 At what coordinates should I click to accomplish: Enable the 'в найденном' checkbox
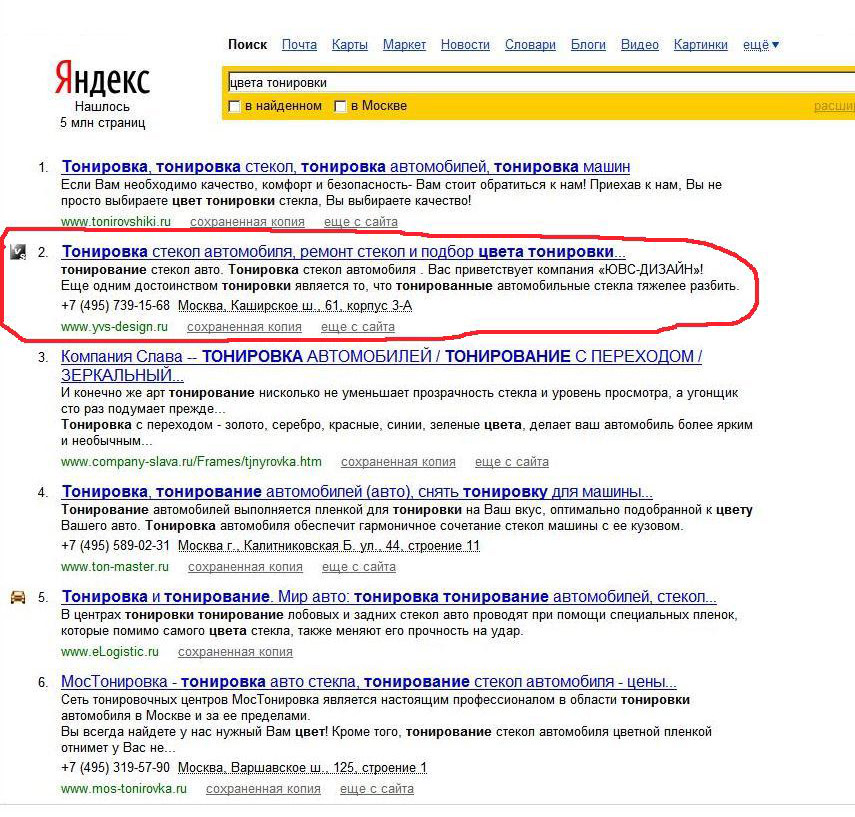coord(234,106)
